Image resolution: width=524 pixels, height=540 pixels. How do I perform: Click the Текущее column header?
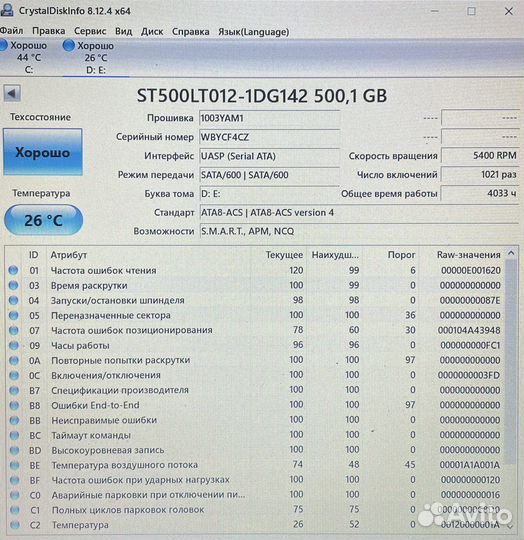pos(284,255)
